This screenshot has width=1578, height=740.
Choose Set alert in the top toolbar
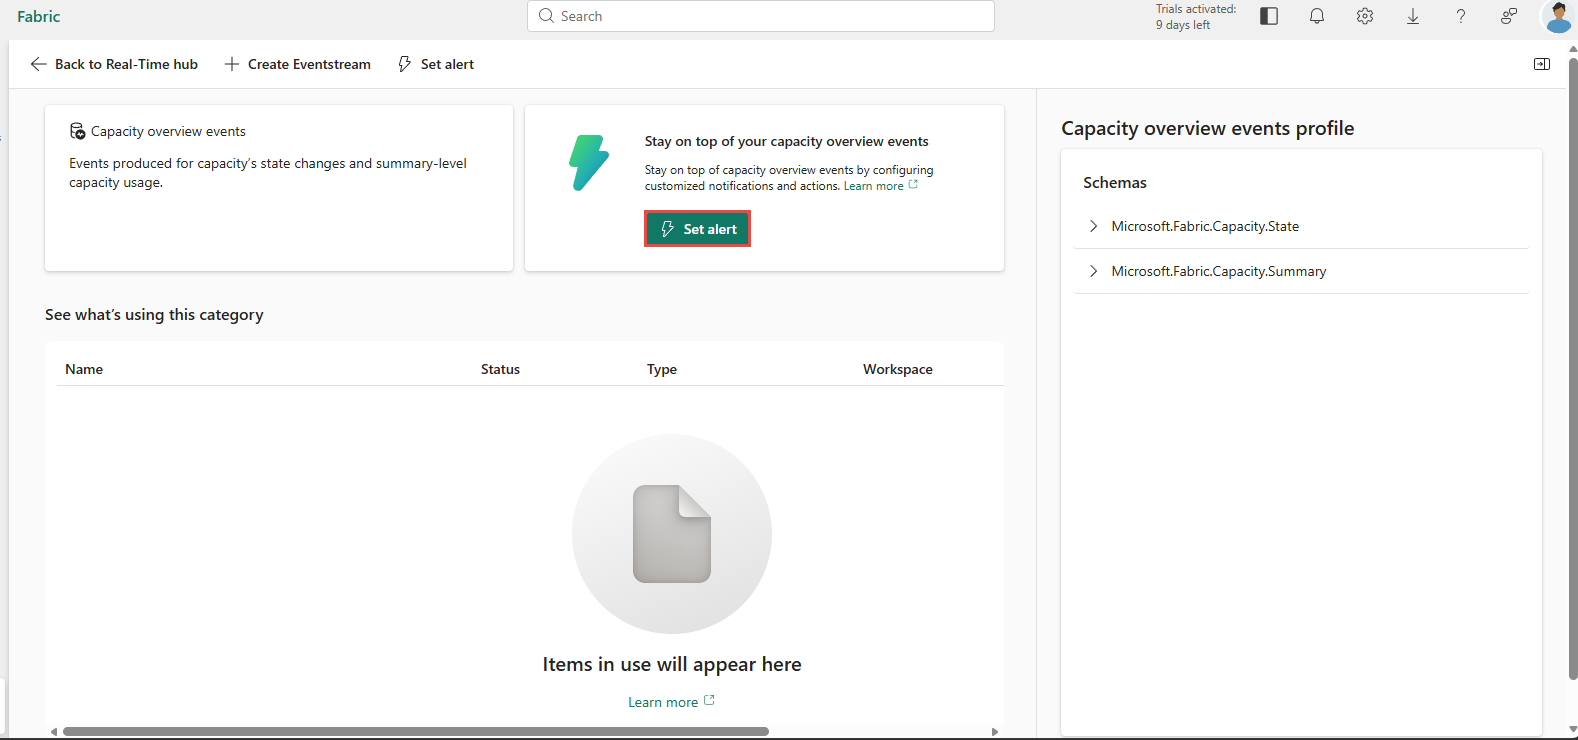click(436, 64)
